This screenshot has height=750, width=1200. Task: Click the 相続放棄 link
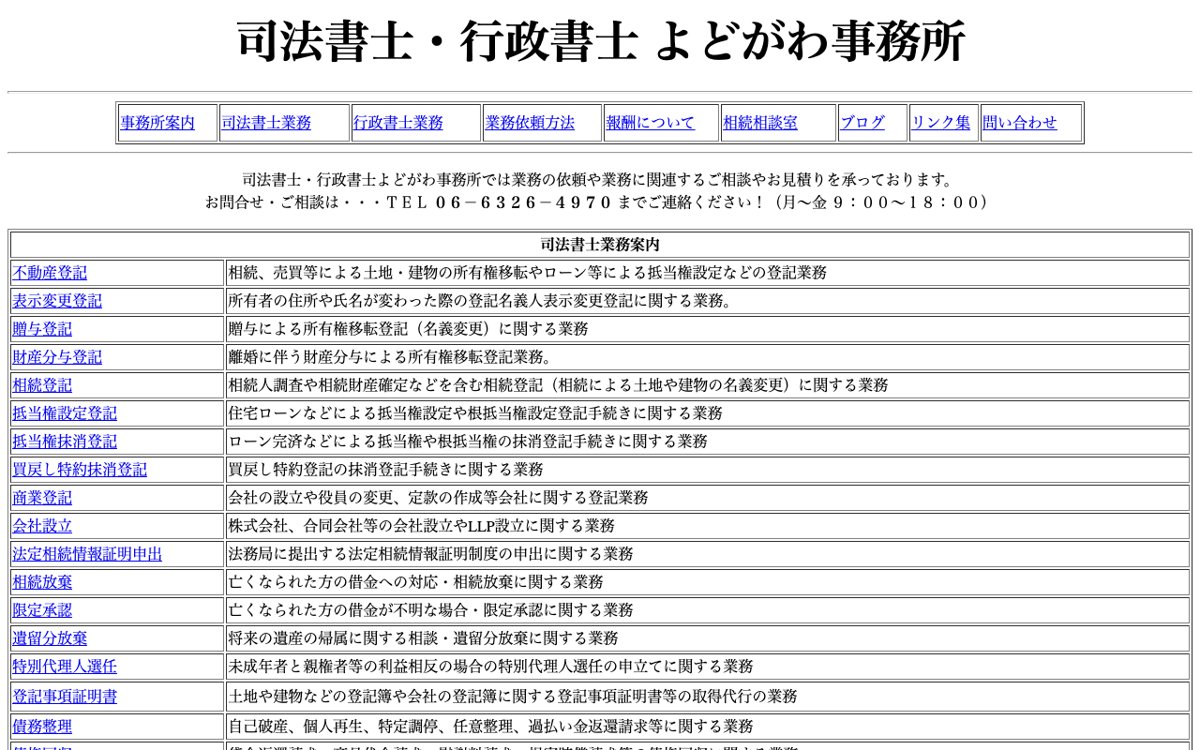tap(42, 581)
